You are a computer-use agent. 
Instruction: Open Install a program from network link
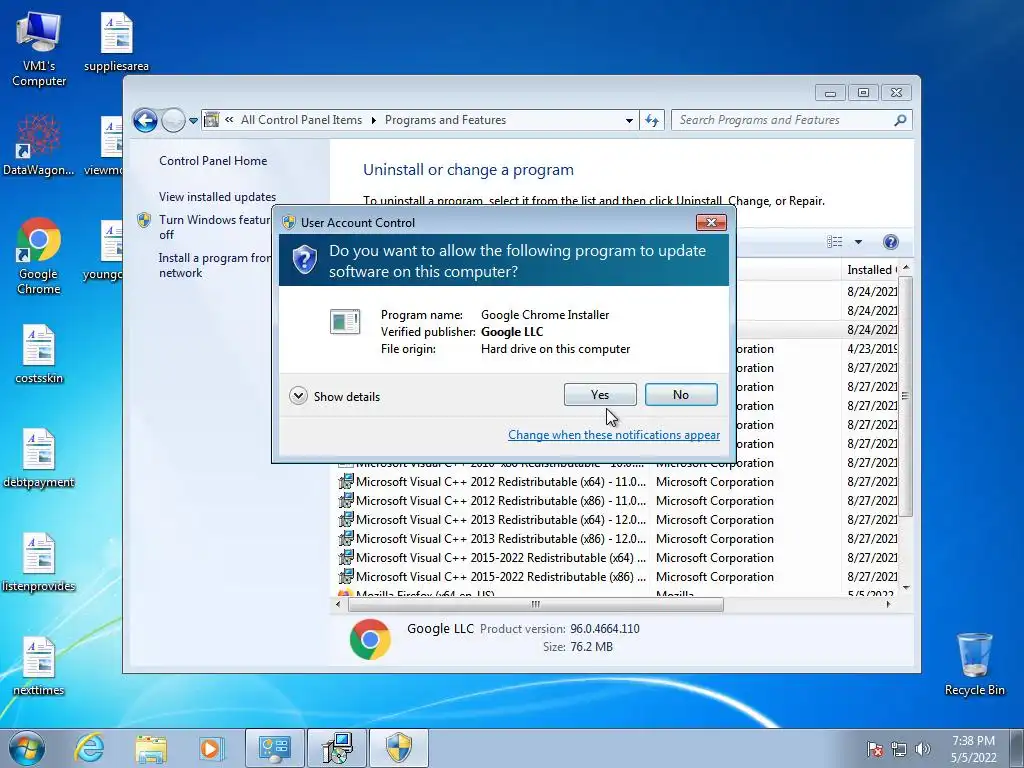coord(214,265)
